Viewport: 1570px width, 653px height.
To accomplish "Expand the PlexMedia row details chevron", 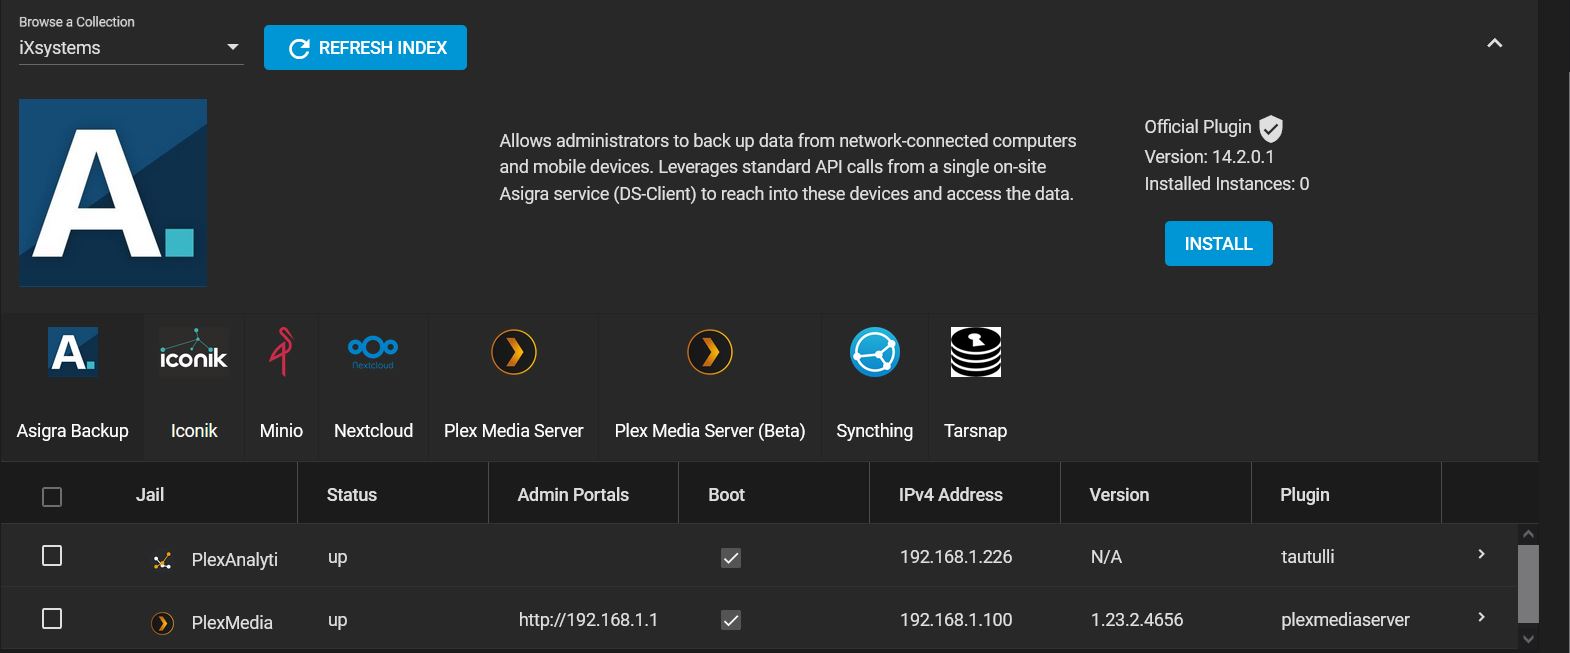I will pos(1482,617).
